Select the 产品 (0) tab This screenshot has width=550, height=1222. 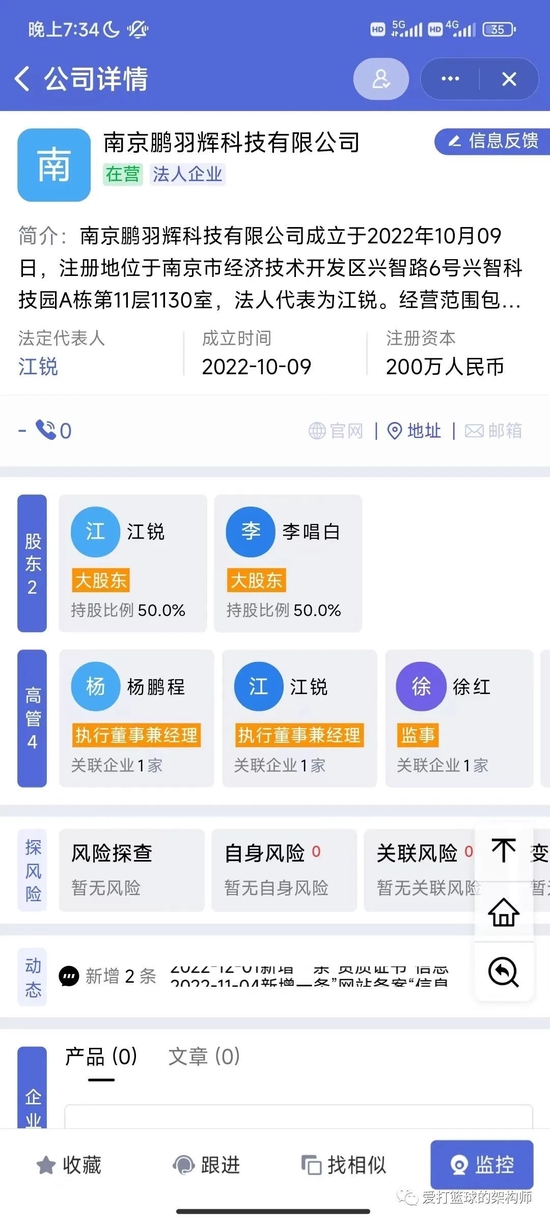pos(101,1056)
